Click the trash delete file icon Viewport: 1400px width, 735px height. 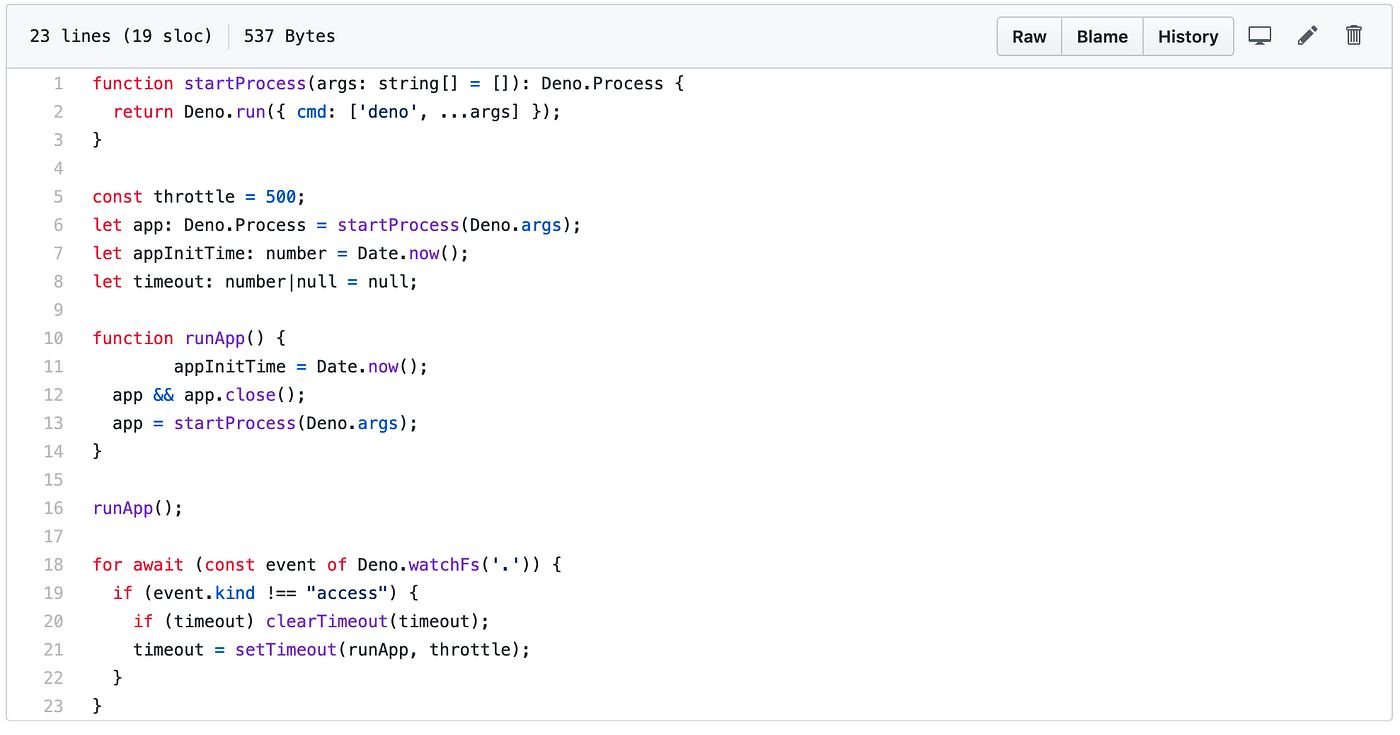coord(1354,36)
